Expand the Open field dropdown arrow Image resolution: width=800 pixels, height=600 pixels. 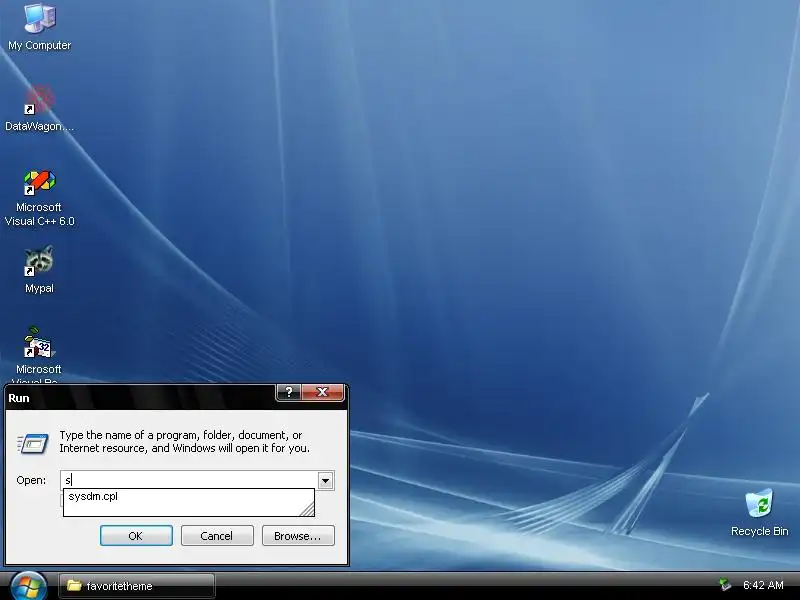click(326, 480)
